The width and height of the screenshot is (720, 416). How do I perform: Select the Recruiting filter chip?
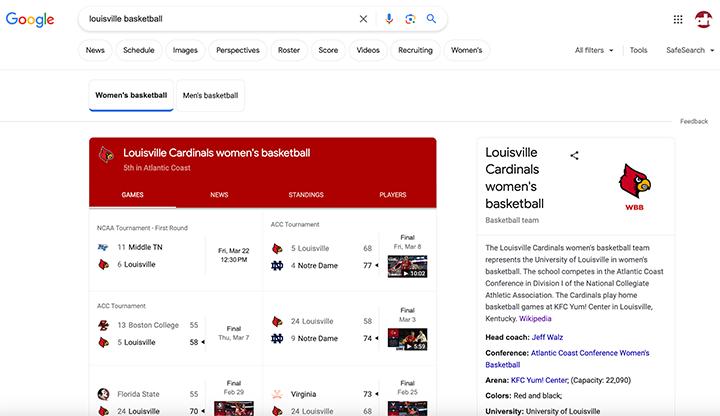point(416,50)
